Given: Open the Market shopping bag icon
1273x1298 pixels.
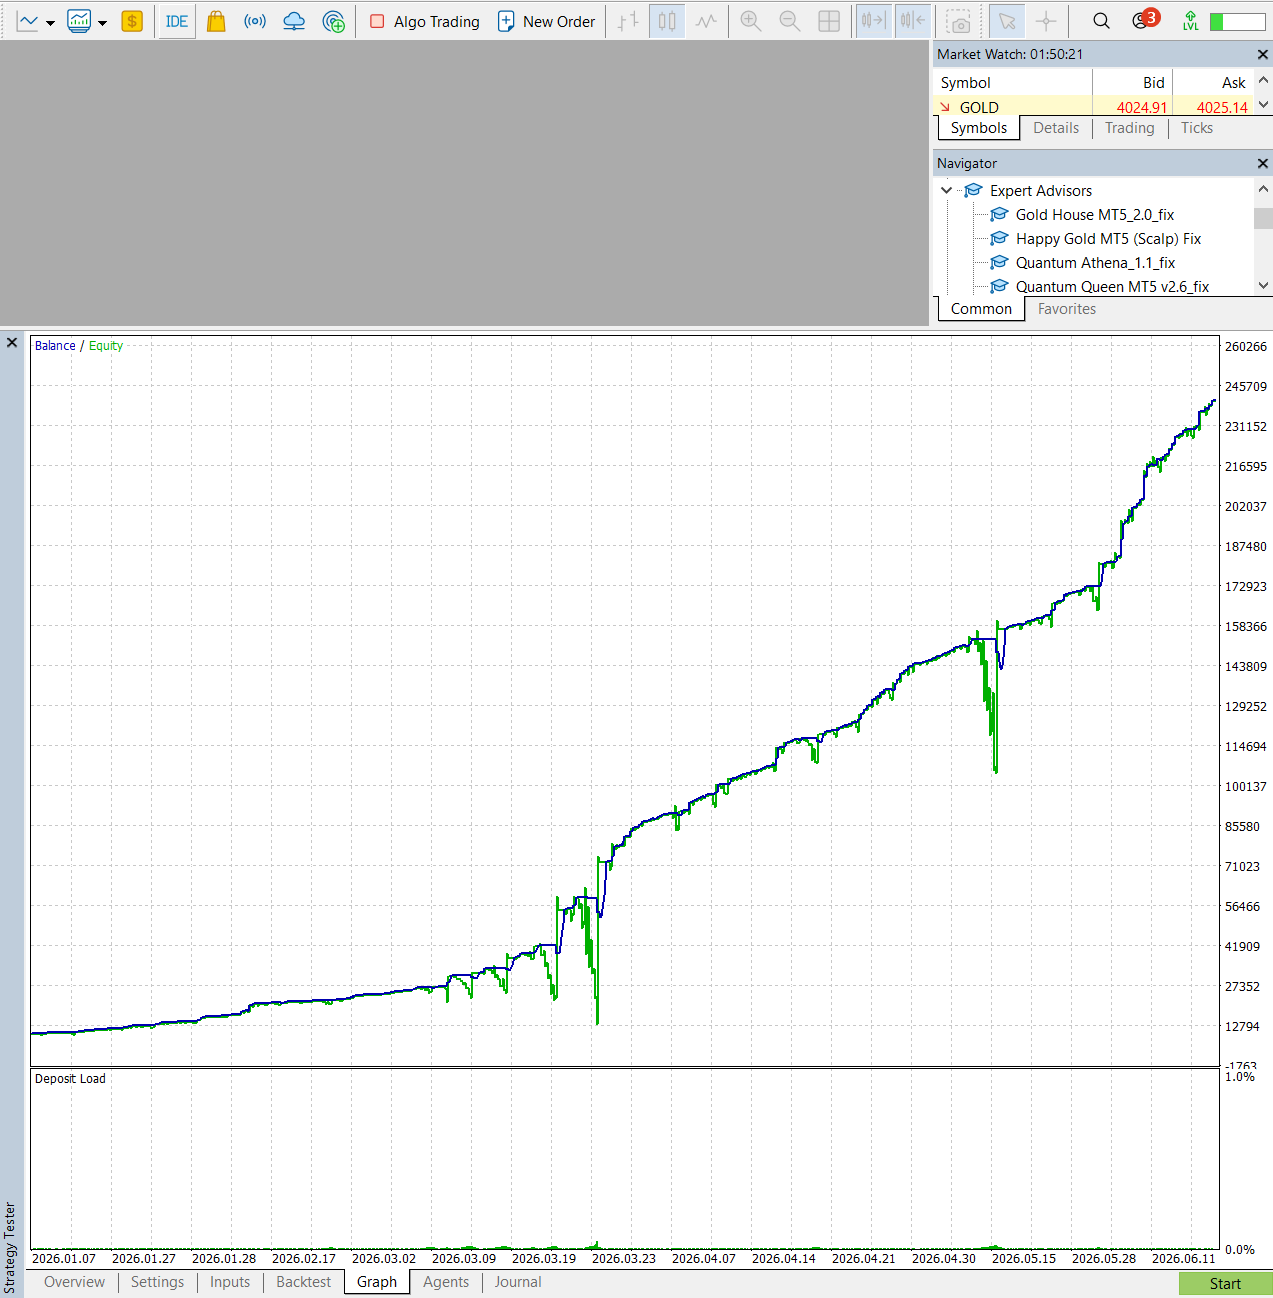Looking at the screenshot, I should tap(216, 21).
